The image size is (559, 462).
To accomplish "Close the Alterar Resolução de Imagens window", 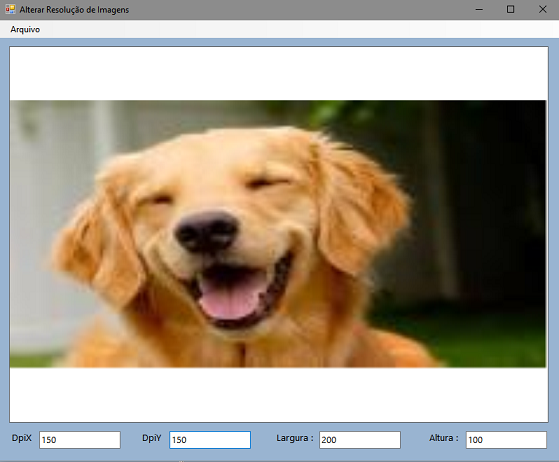I will click(x=543, y=10).
